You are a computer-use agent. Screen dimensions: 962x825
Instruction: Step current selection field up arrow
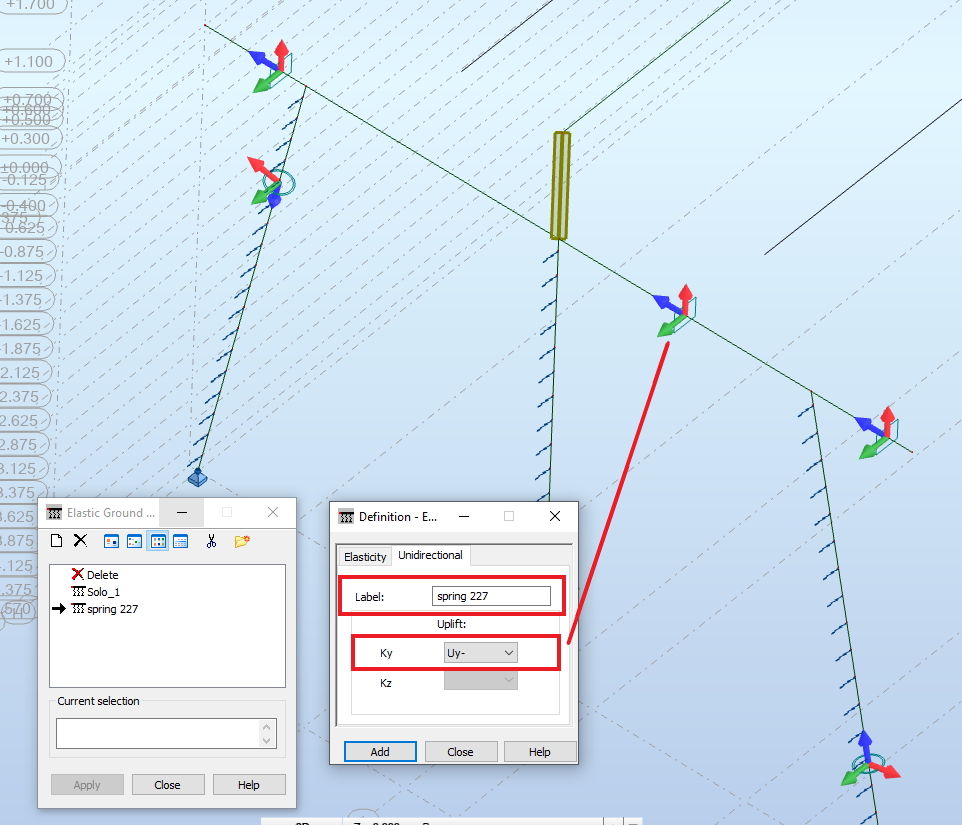[266, 727]
